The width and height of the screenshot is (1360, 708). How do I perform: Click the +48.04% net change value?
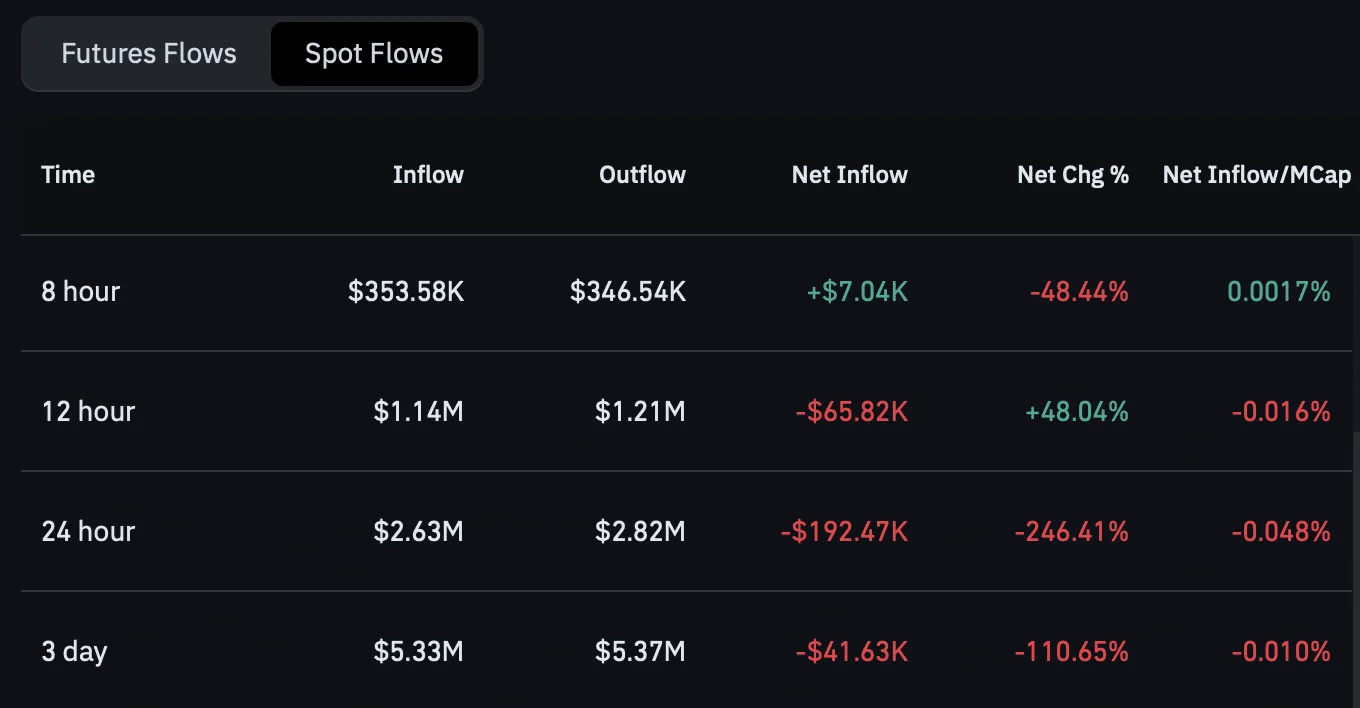click(x=1078, y=411)
